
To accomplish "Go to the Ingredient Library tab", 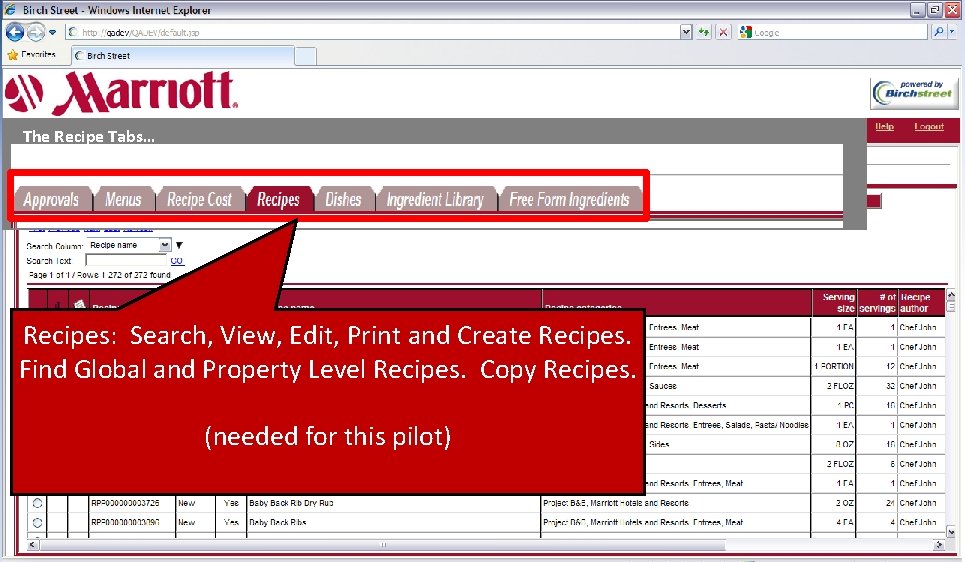I will [x=435, y=199].
